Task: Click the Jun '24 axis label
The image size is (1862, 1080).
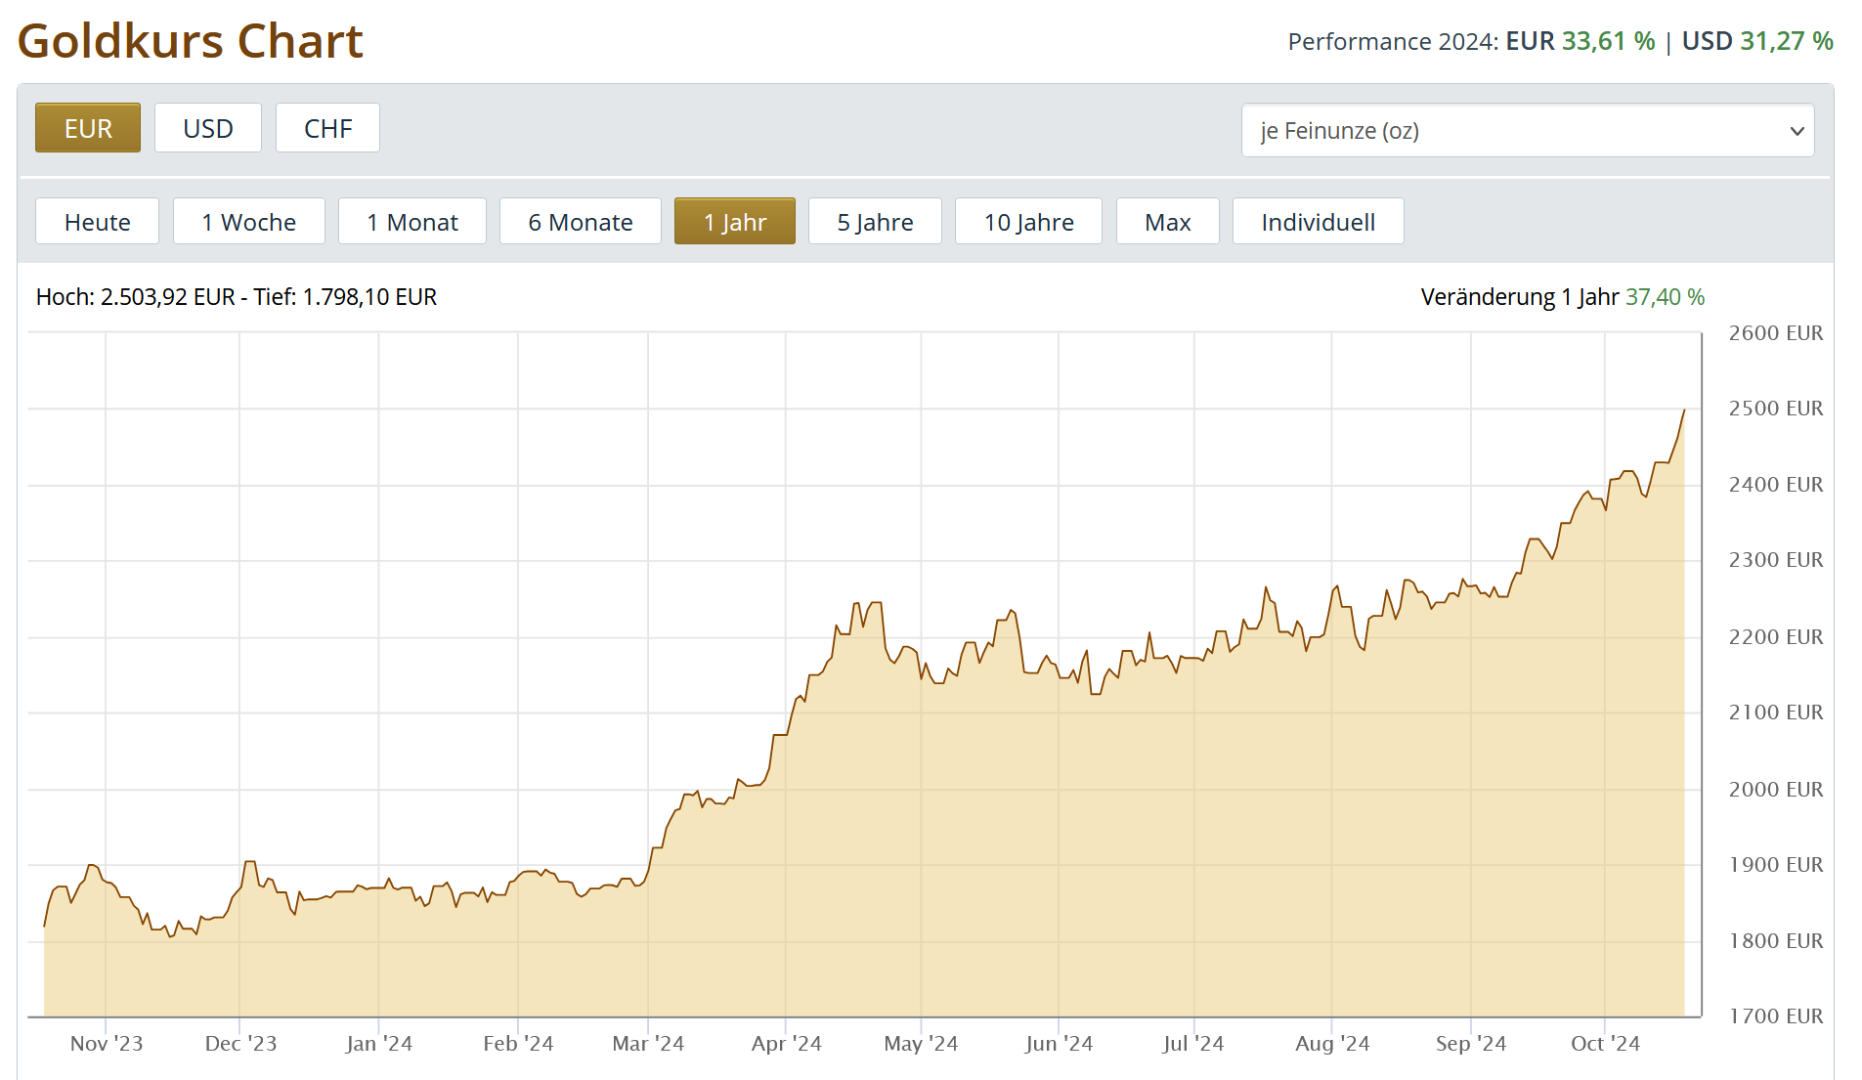Action: point(1059,1044)
